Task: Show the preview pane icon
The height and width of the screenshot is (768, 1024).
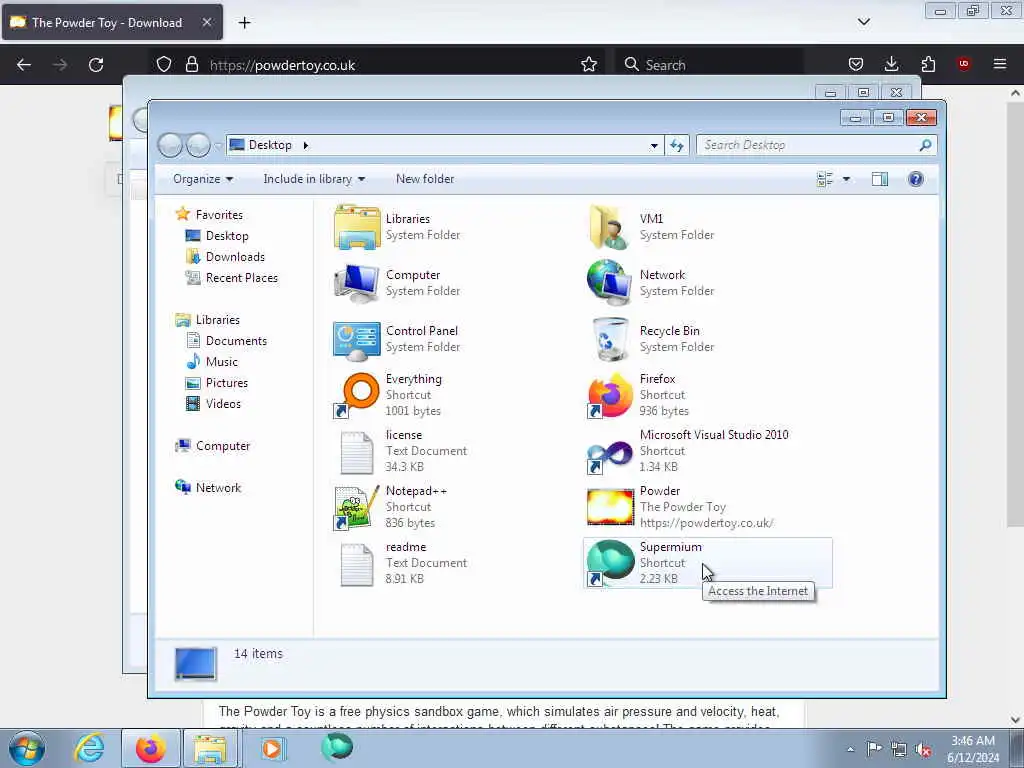Action: (880, 179)
